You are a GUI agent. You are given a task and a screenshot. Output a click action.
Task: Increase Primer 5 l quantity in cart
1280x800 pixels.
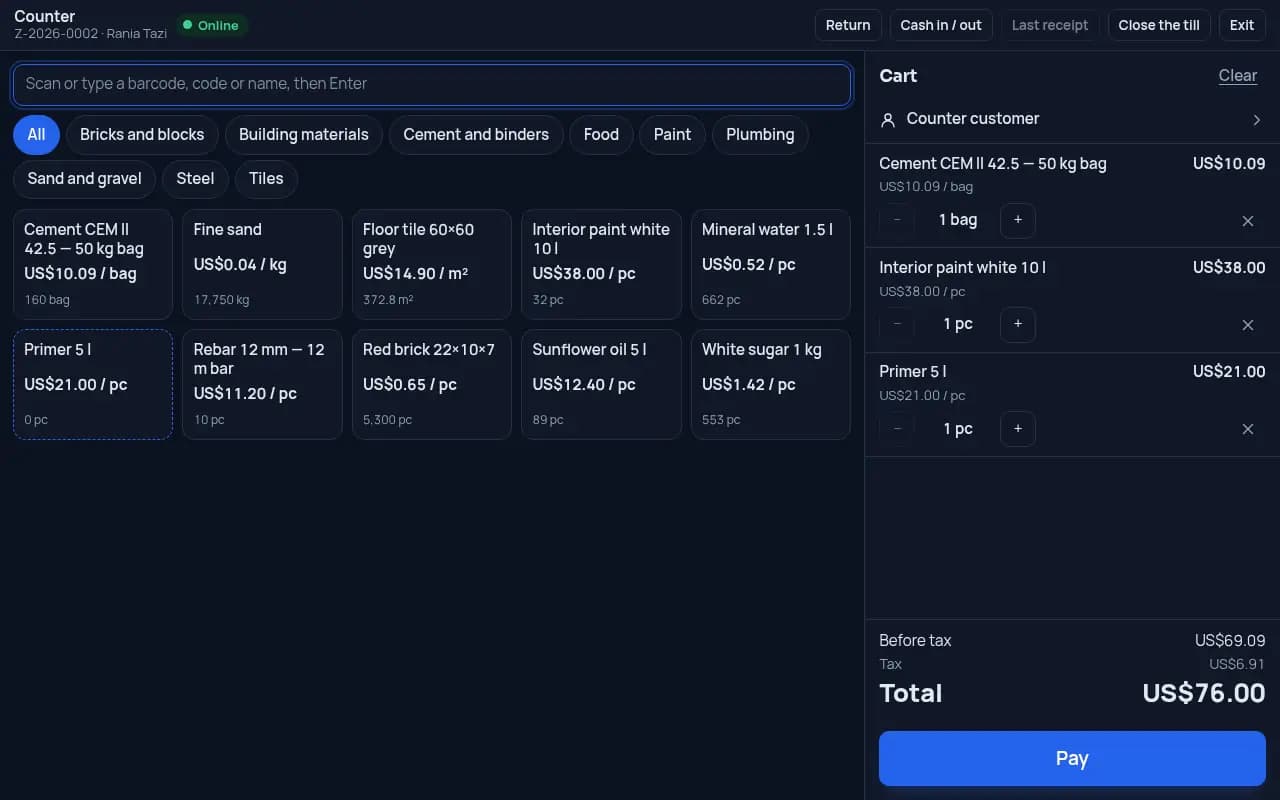point(1018,429)
